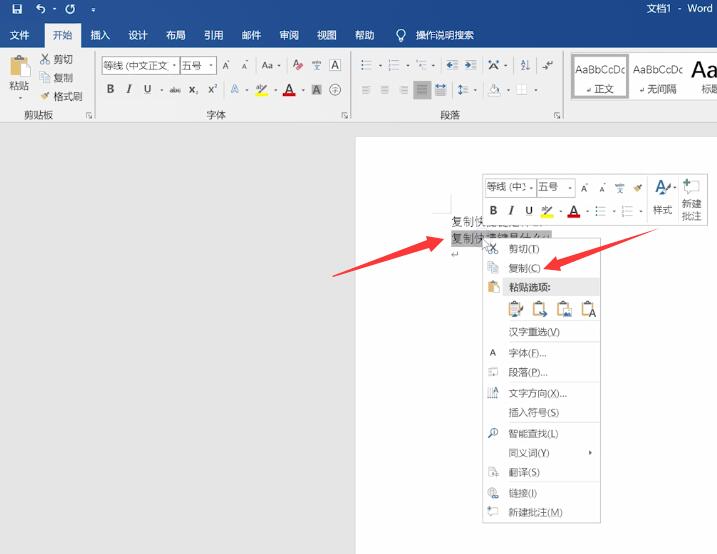Choose 剪切(T) in the context menu

(x=542, y=249)
